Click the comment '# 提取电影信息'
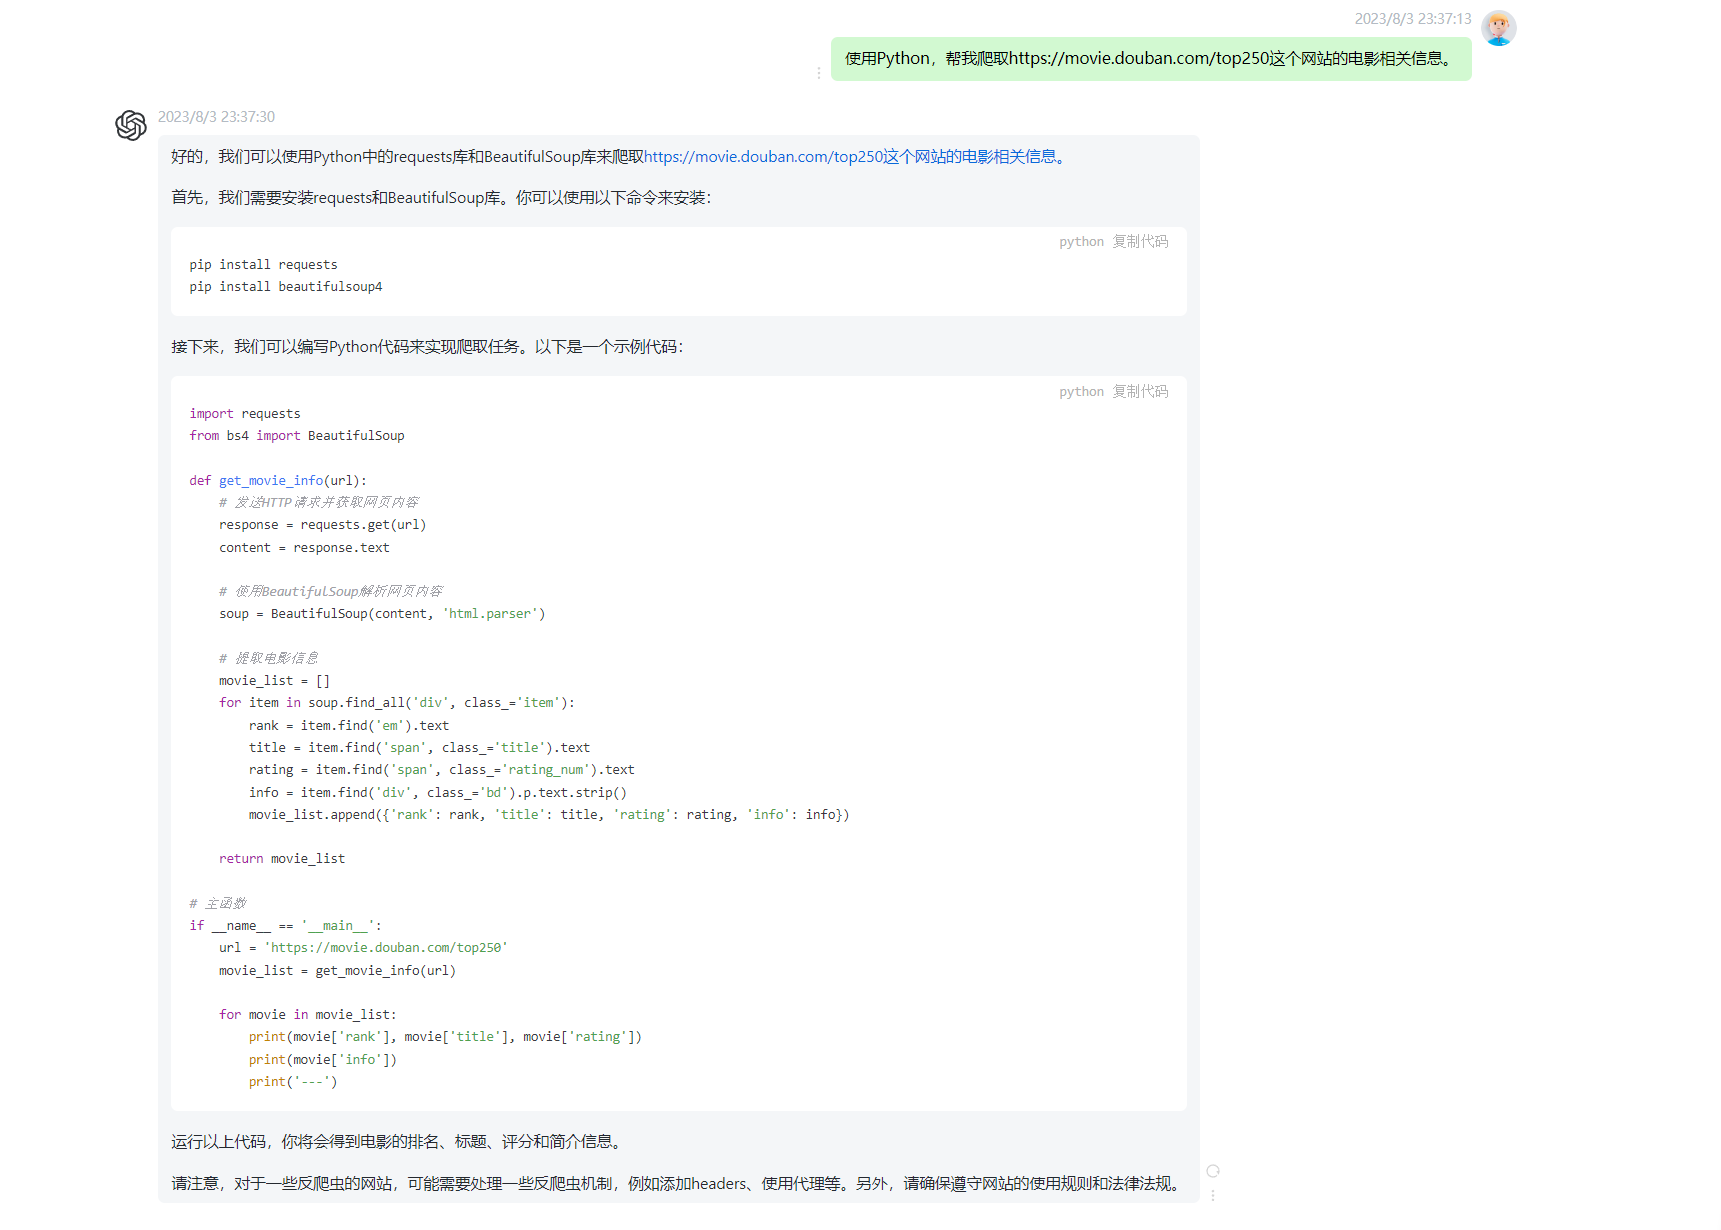This screenshot has width=1721, height=1230. pos(269,658)
